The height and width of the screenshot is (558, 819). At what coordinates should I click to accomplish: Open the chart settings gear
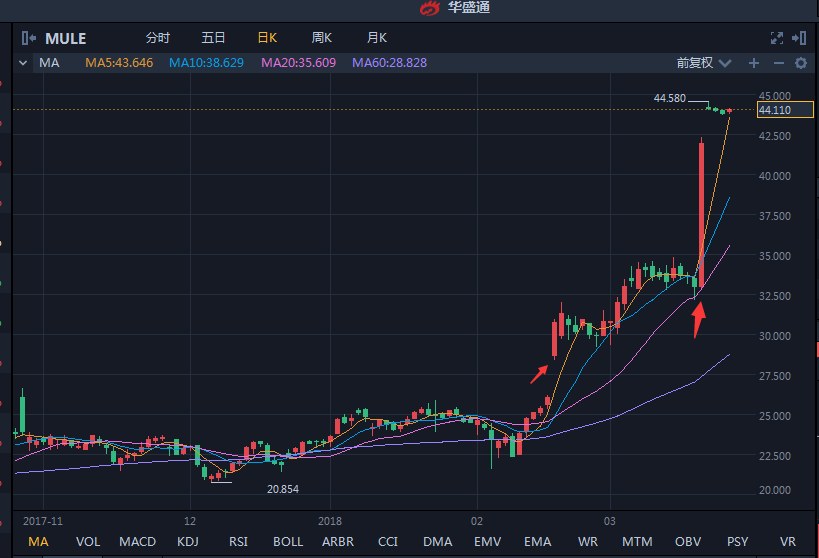click(800, 63)
